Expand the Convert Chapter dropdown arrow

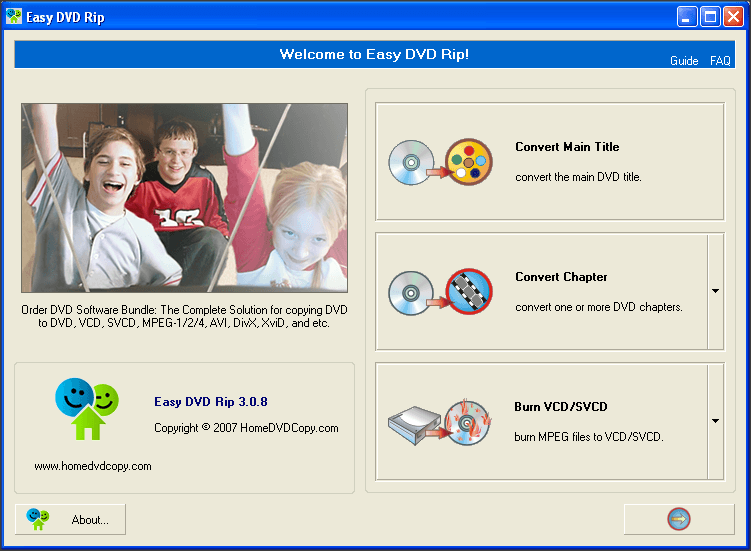[x=715, y=291]
